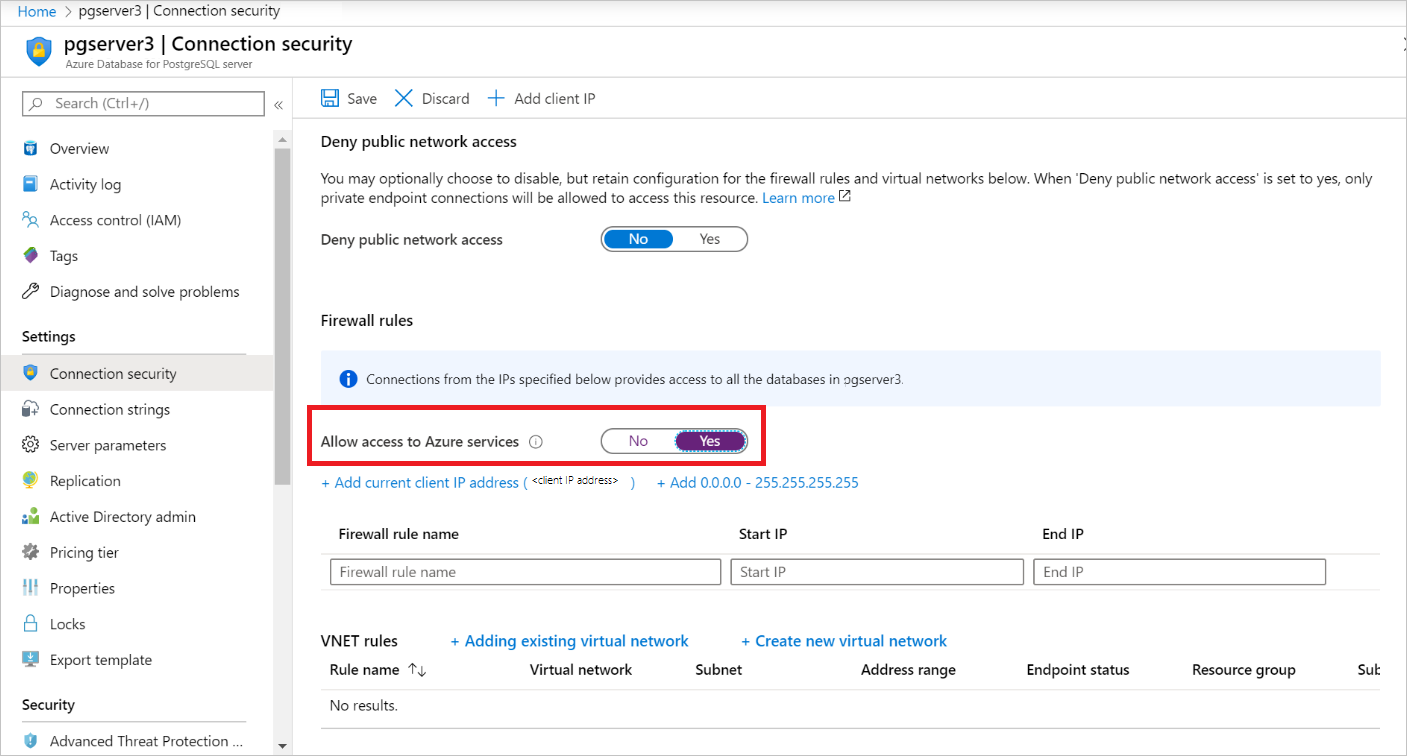Click the End IP input field
Image resolution: width=1407 pixels, height=756 pixels.
click(1179, 572)
